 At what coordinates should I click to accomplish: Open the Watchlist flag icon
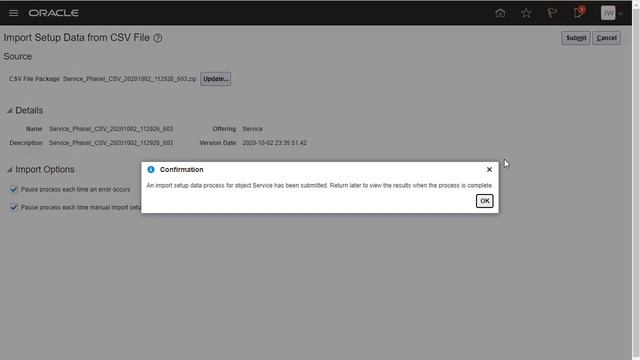(x=552, y=13)
